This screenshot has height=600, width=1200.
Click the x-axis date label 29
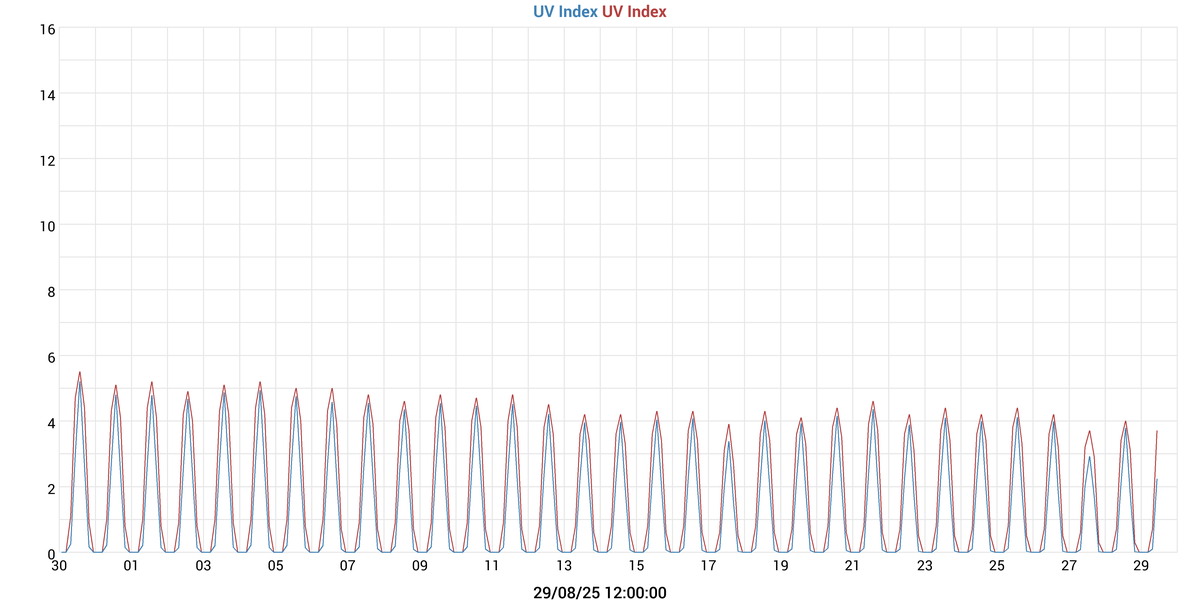pos(1141,566)
